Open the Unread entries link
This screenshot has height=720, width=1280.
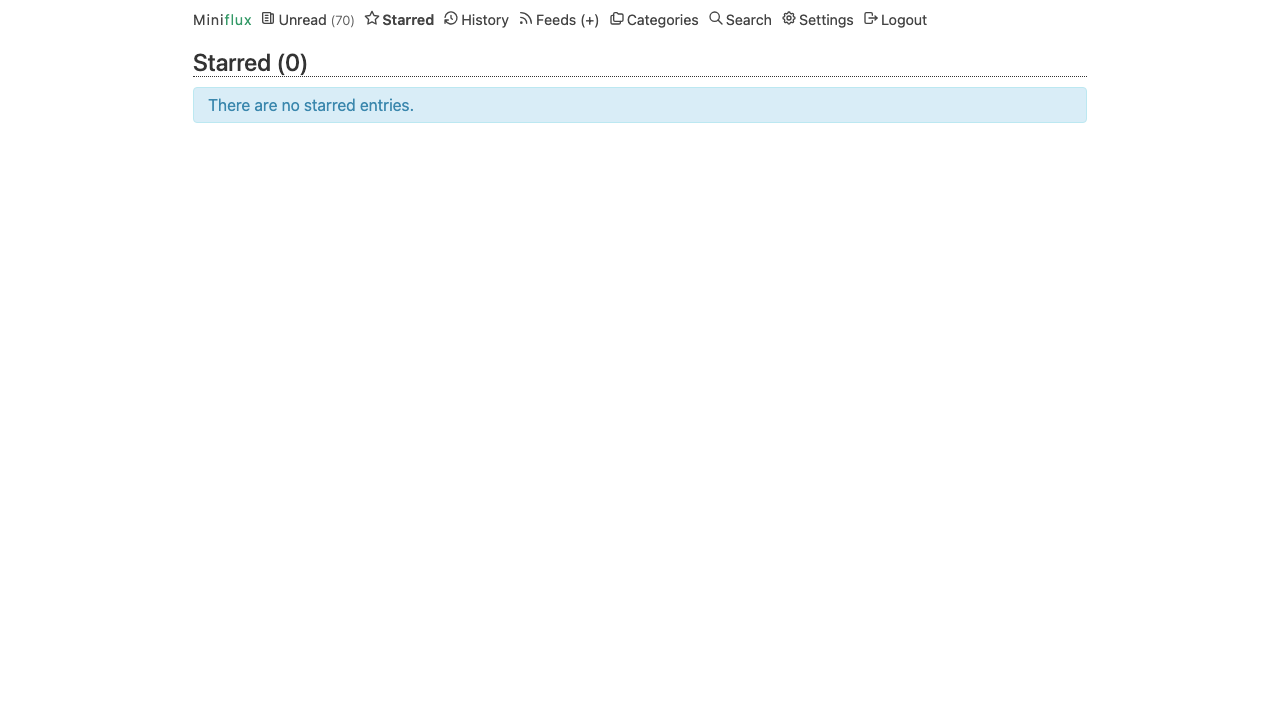click(x=302, y=20)
